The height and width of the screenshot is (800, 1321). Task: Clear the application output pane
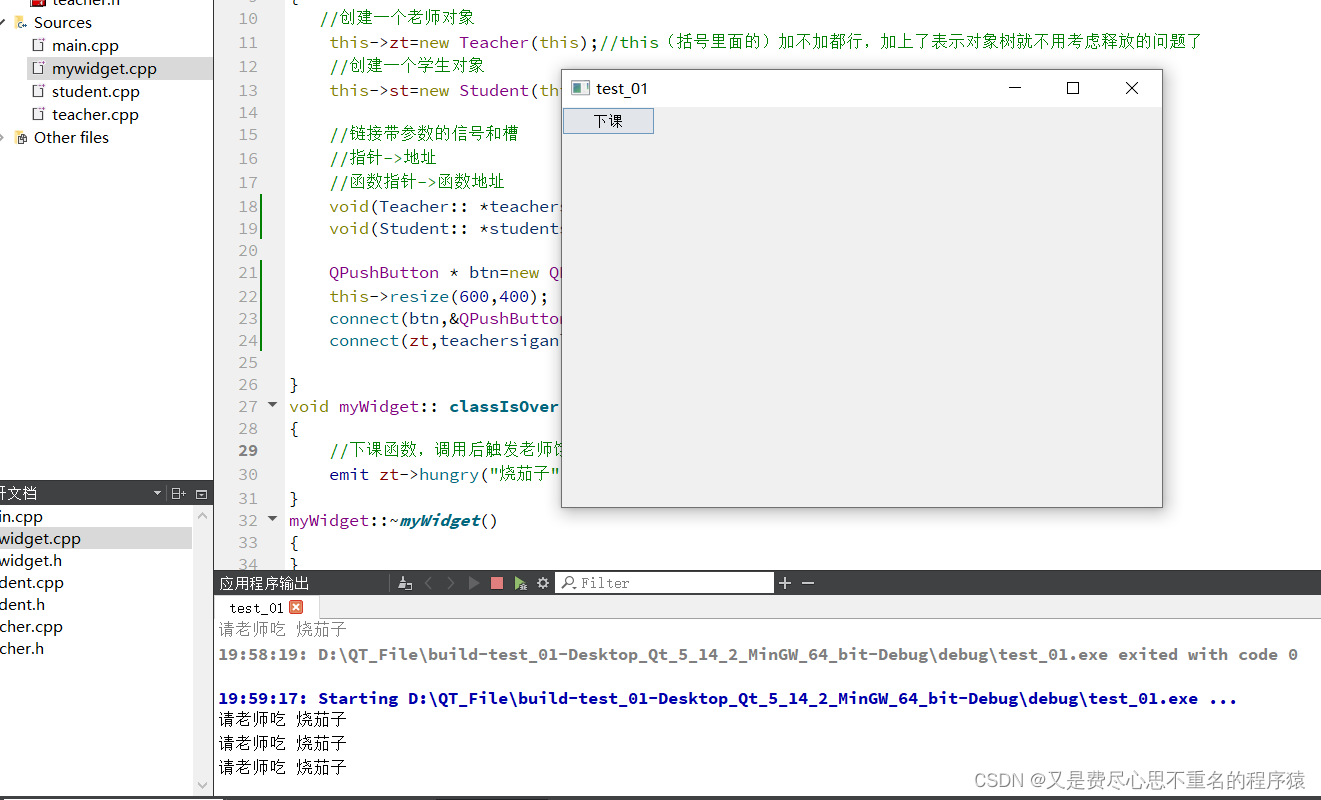click(405, 583)
